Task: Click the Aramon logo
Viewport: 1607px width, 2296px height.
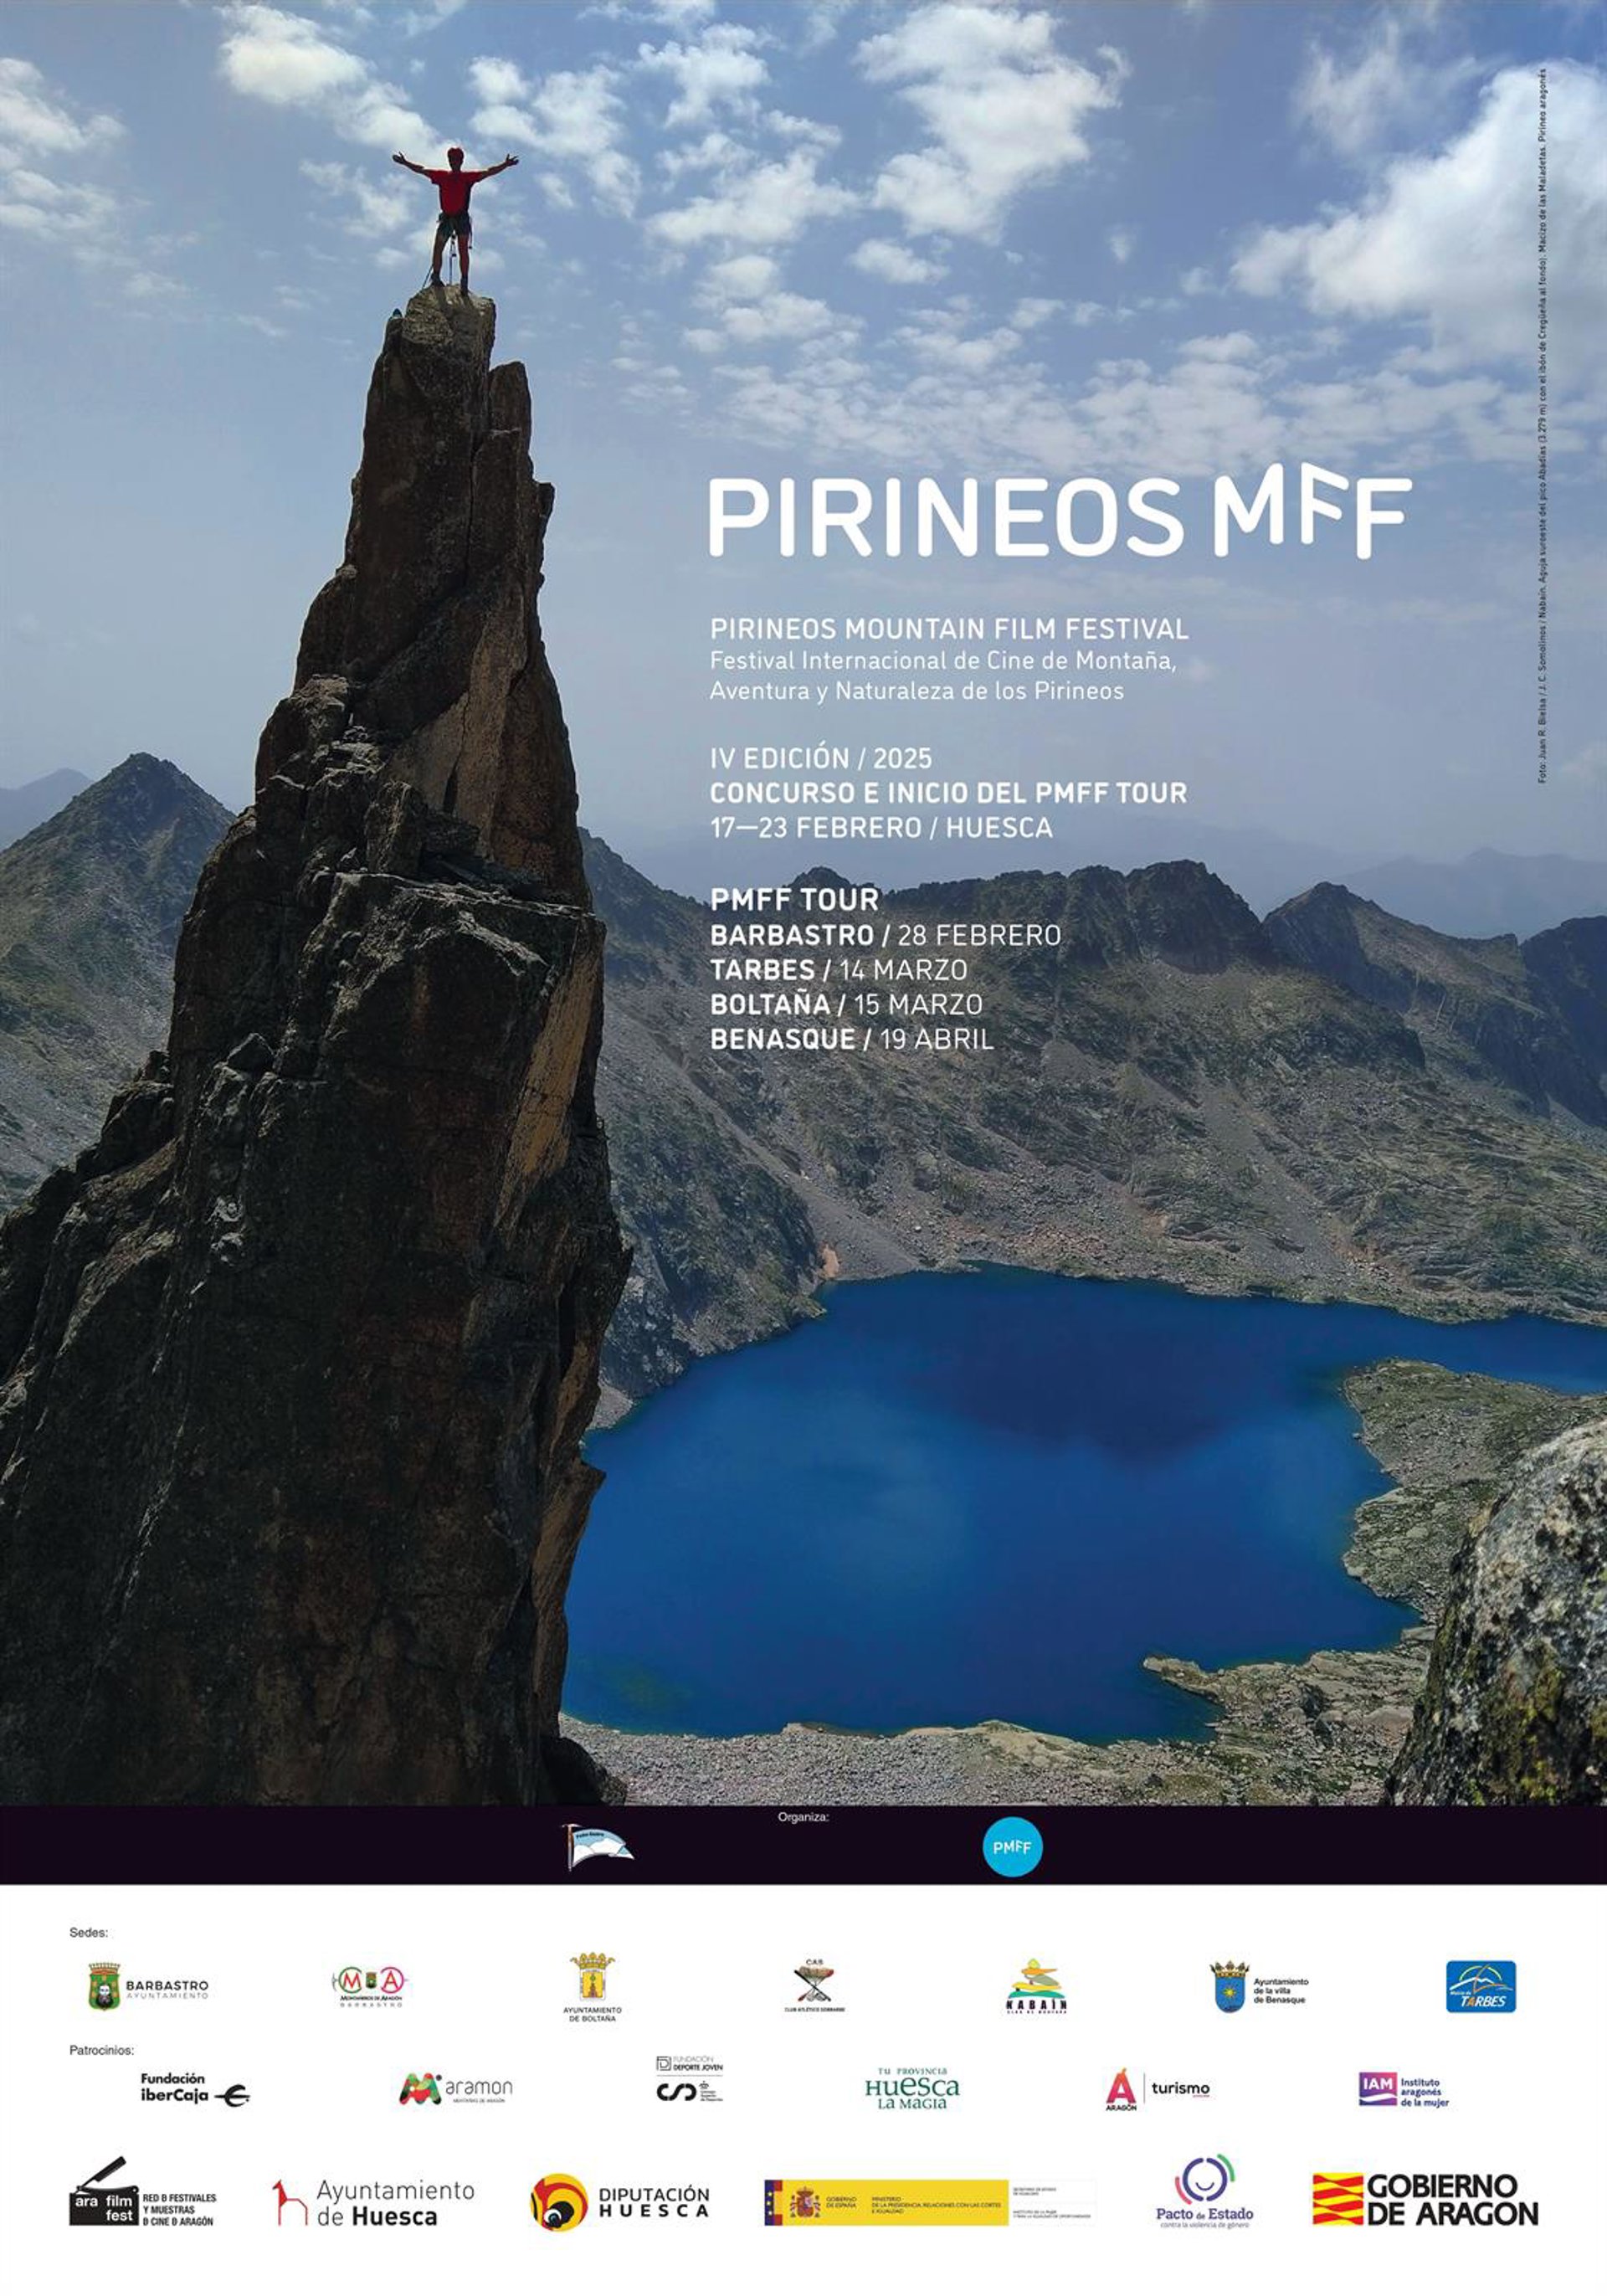Action: pos(456,2089)
